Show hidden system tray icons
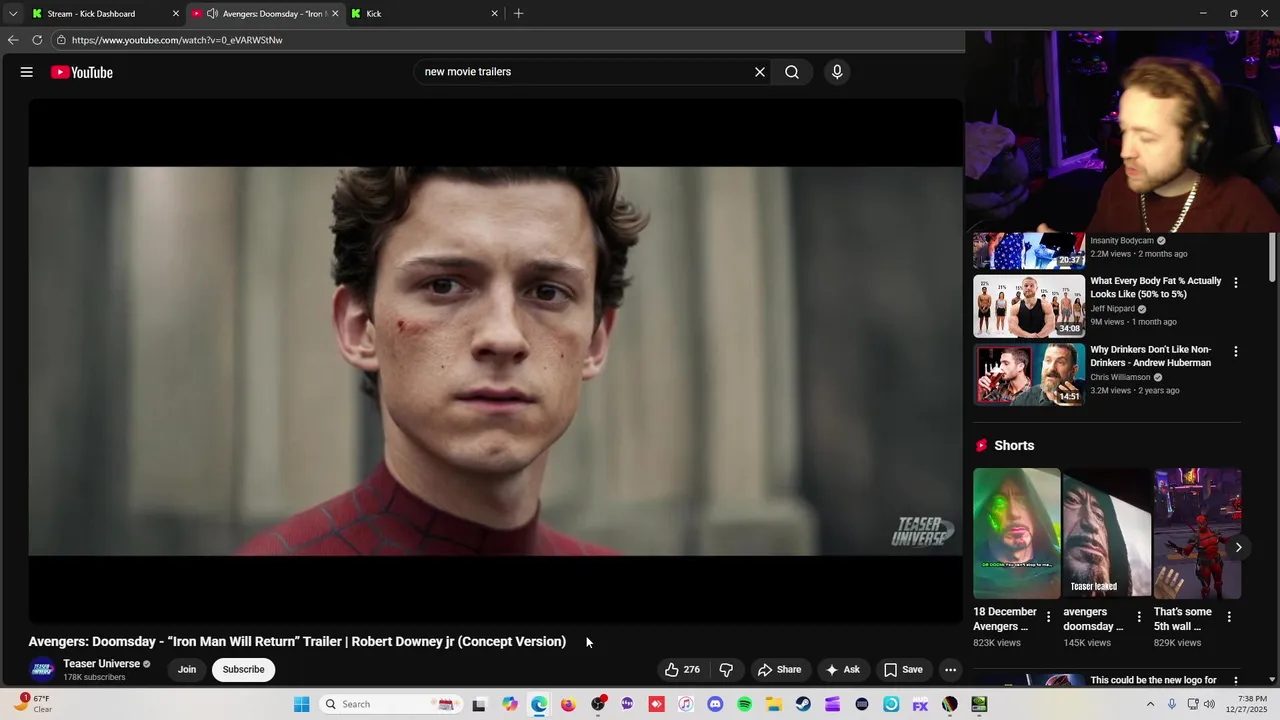Image resolution: width=1280 pixels, height=720 pixels. [x=1150, y=704]
